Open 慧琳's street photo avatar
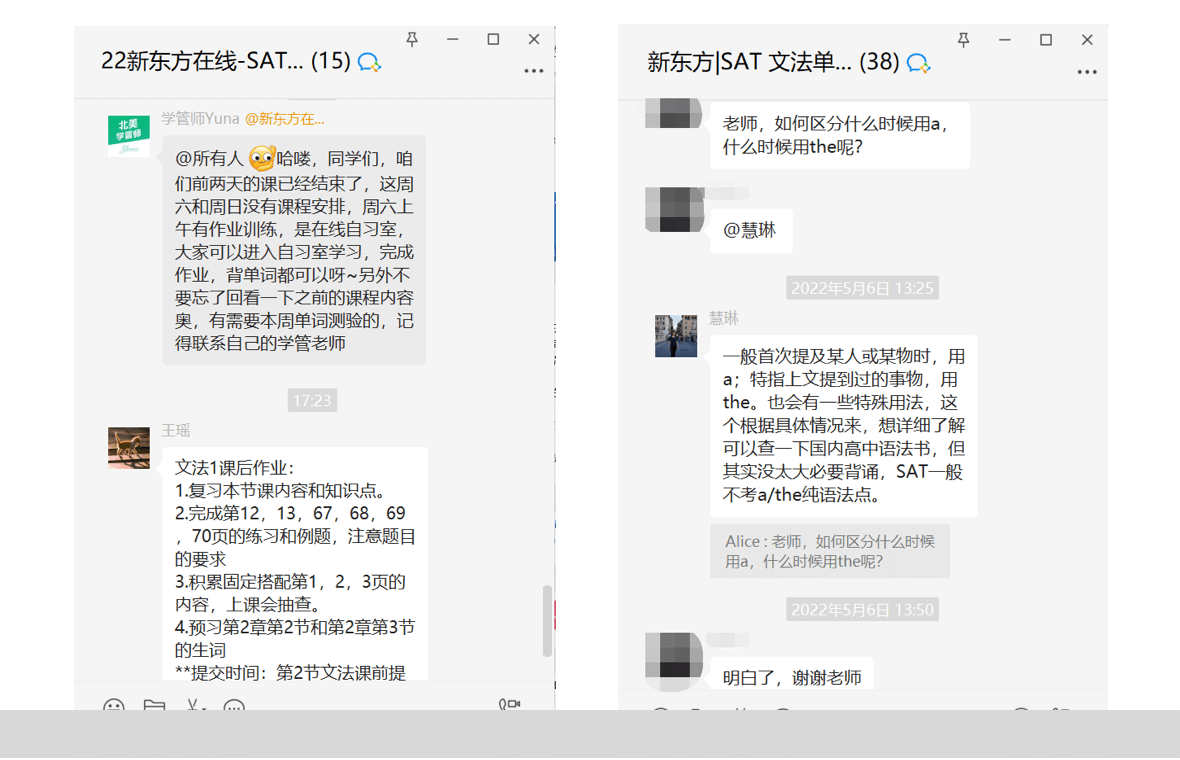This screenshot has height=760, width=1180. pos(676,336)
